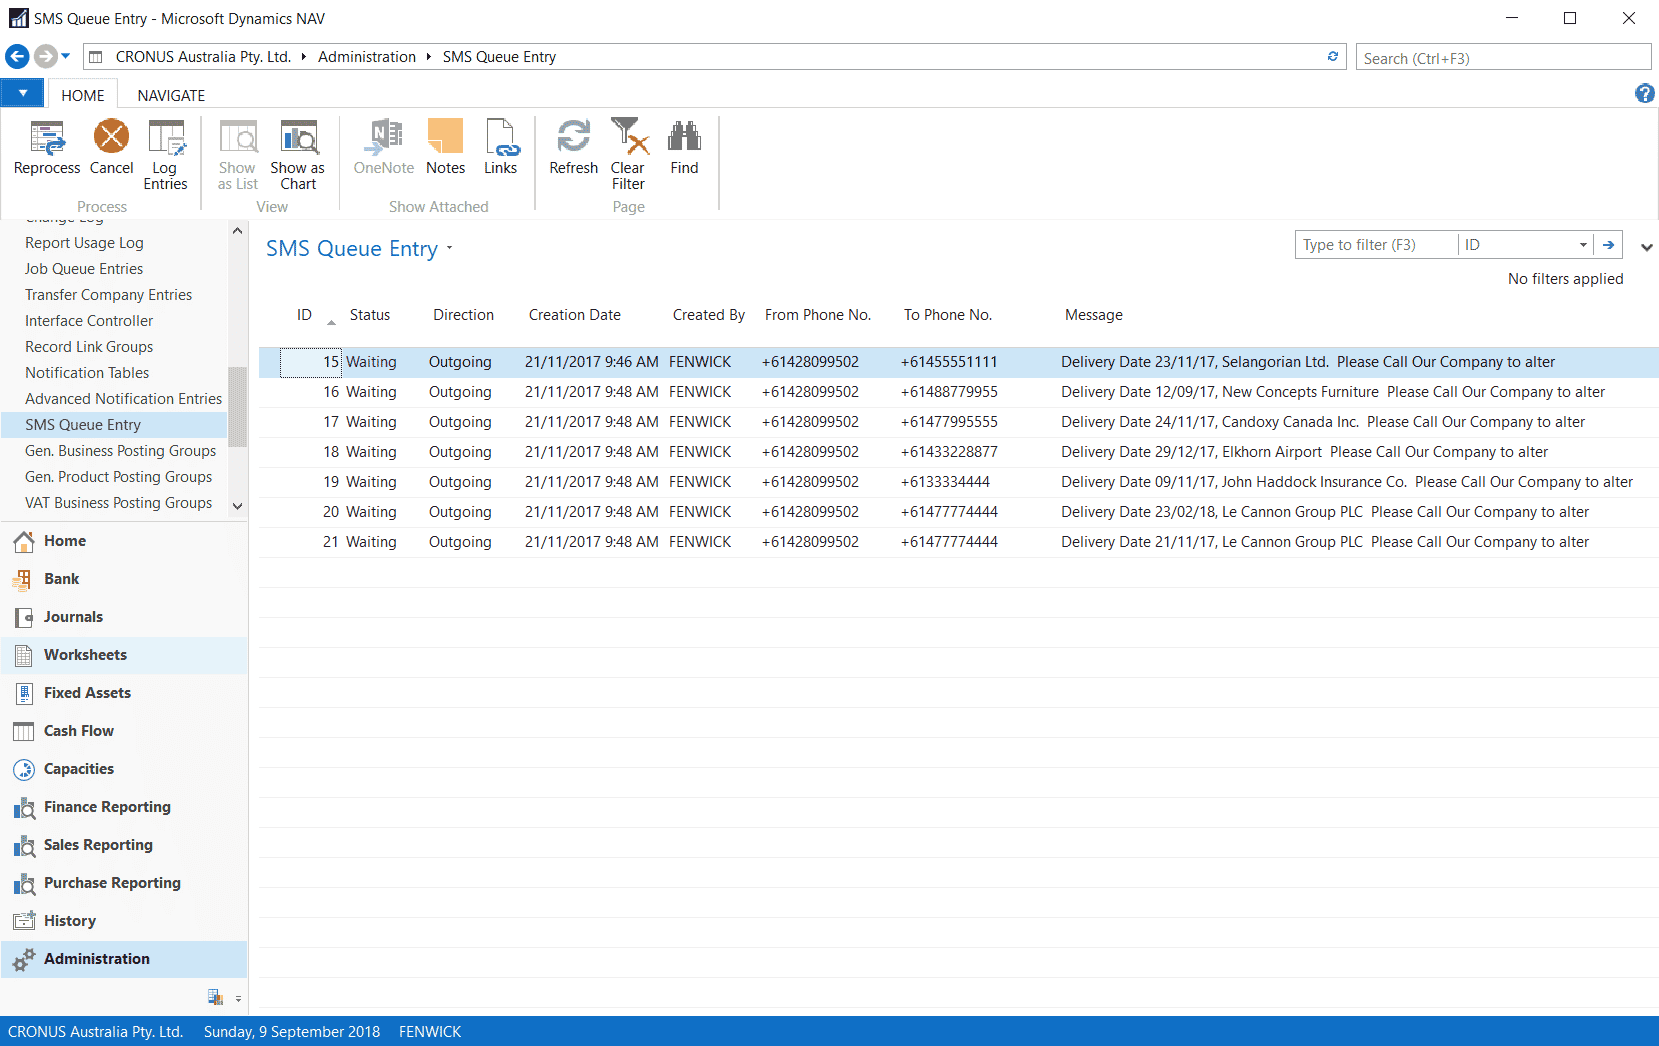The width and height of the screenshot is (1659, 1046).
Task: Open Advanced Notification Entries page
Action: (123, 399)
